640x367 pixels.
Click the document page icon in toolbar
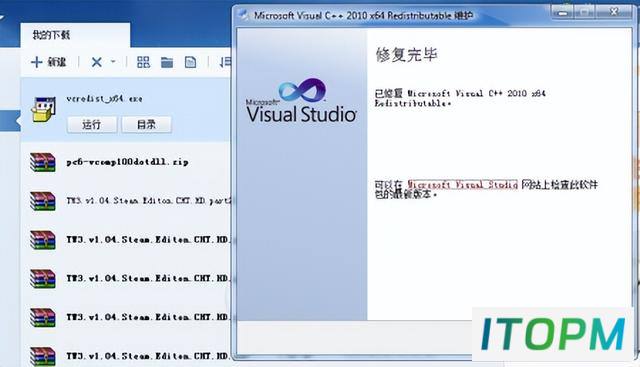190,62
